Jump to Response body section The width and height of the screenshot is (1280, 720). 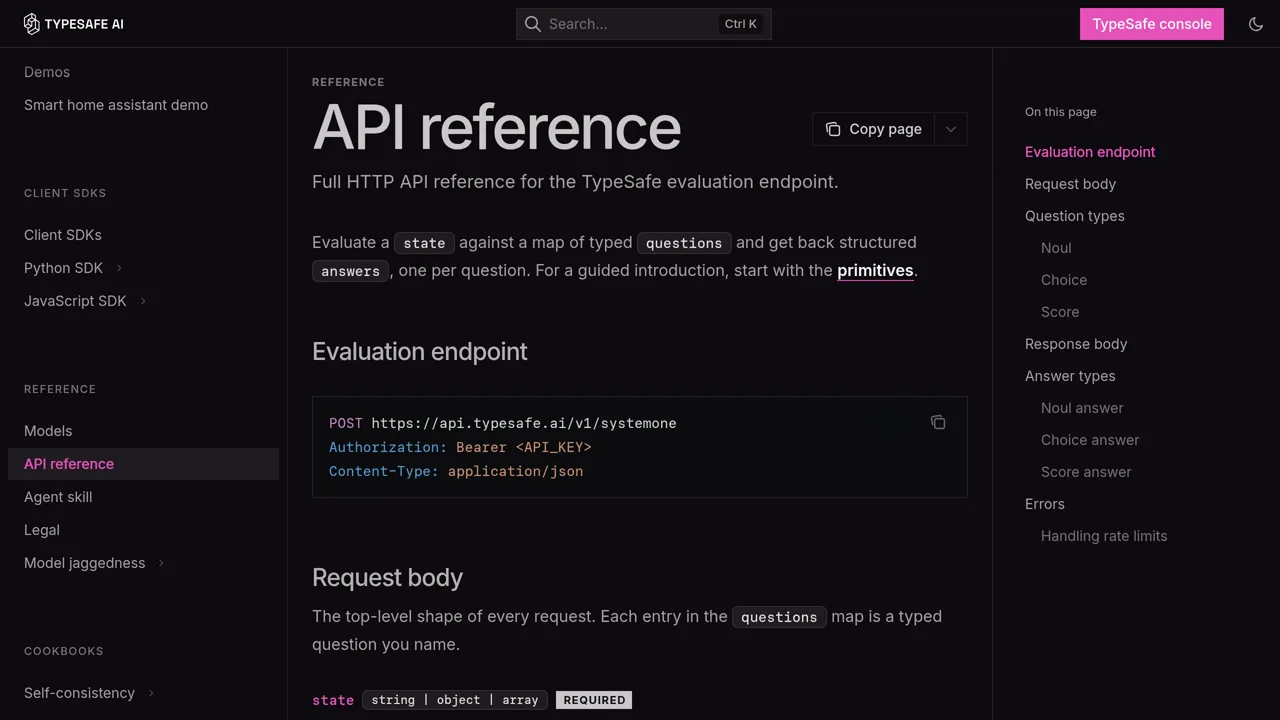coord(1076,344)
